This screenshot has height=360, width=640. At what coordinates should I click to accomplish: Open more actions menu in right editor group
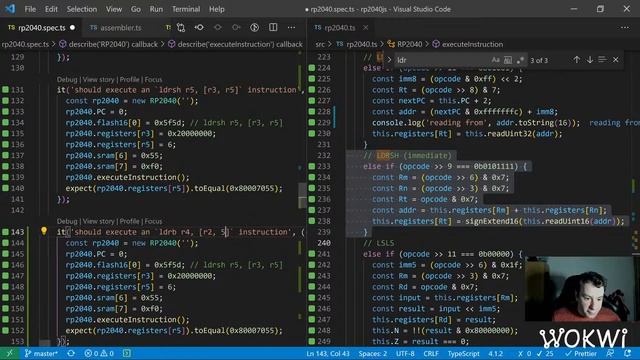coord(624,28)
